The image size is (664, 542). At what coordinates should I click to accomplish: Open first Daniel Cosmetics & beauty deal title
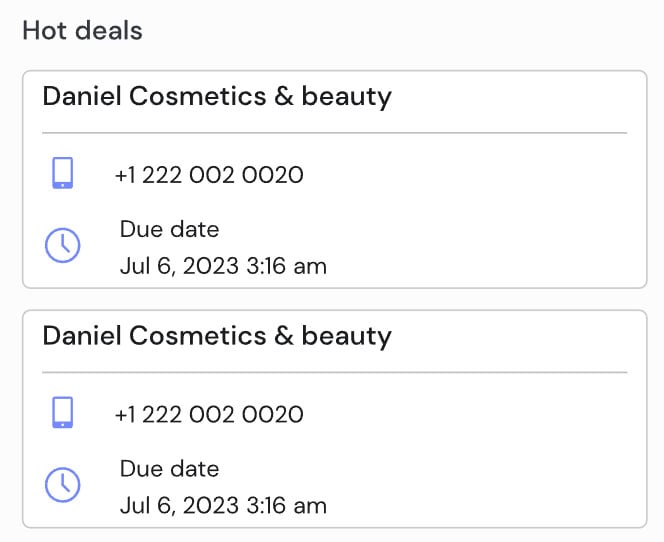click(217, 97)
